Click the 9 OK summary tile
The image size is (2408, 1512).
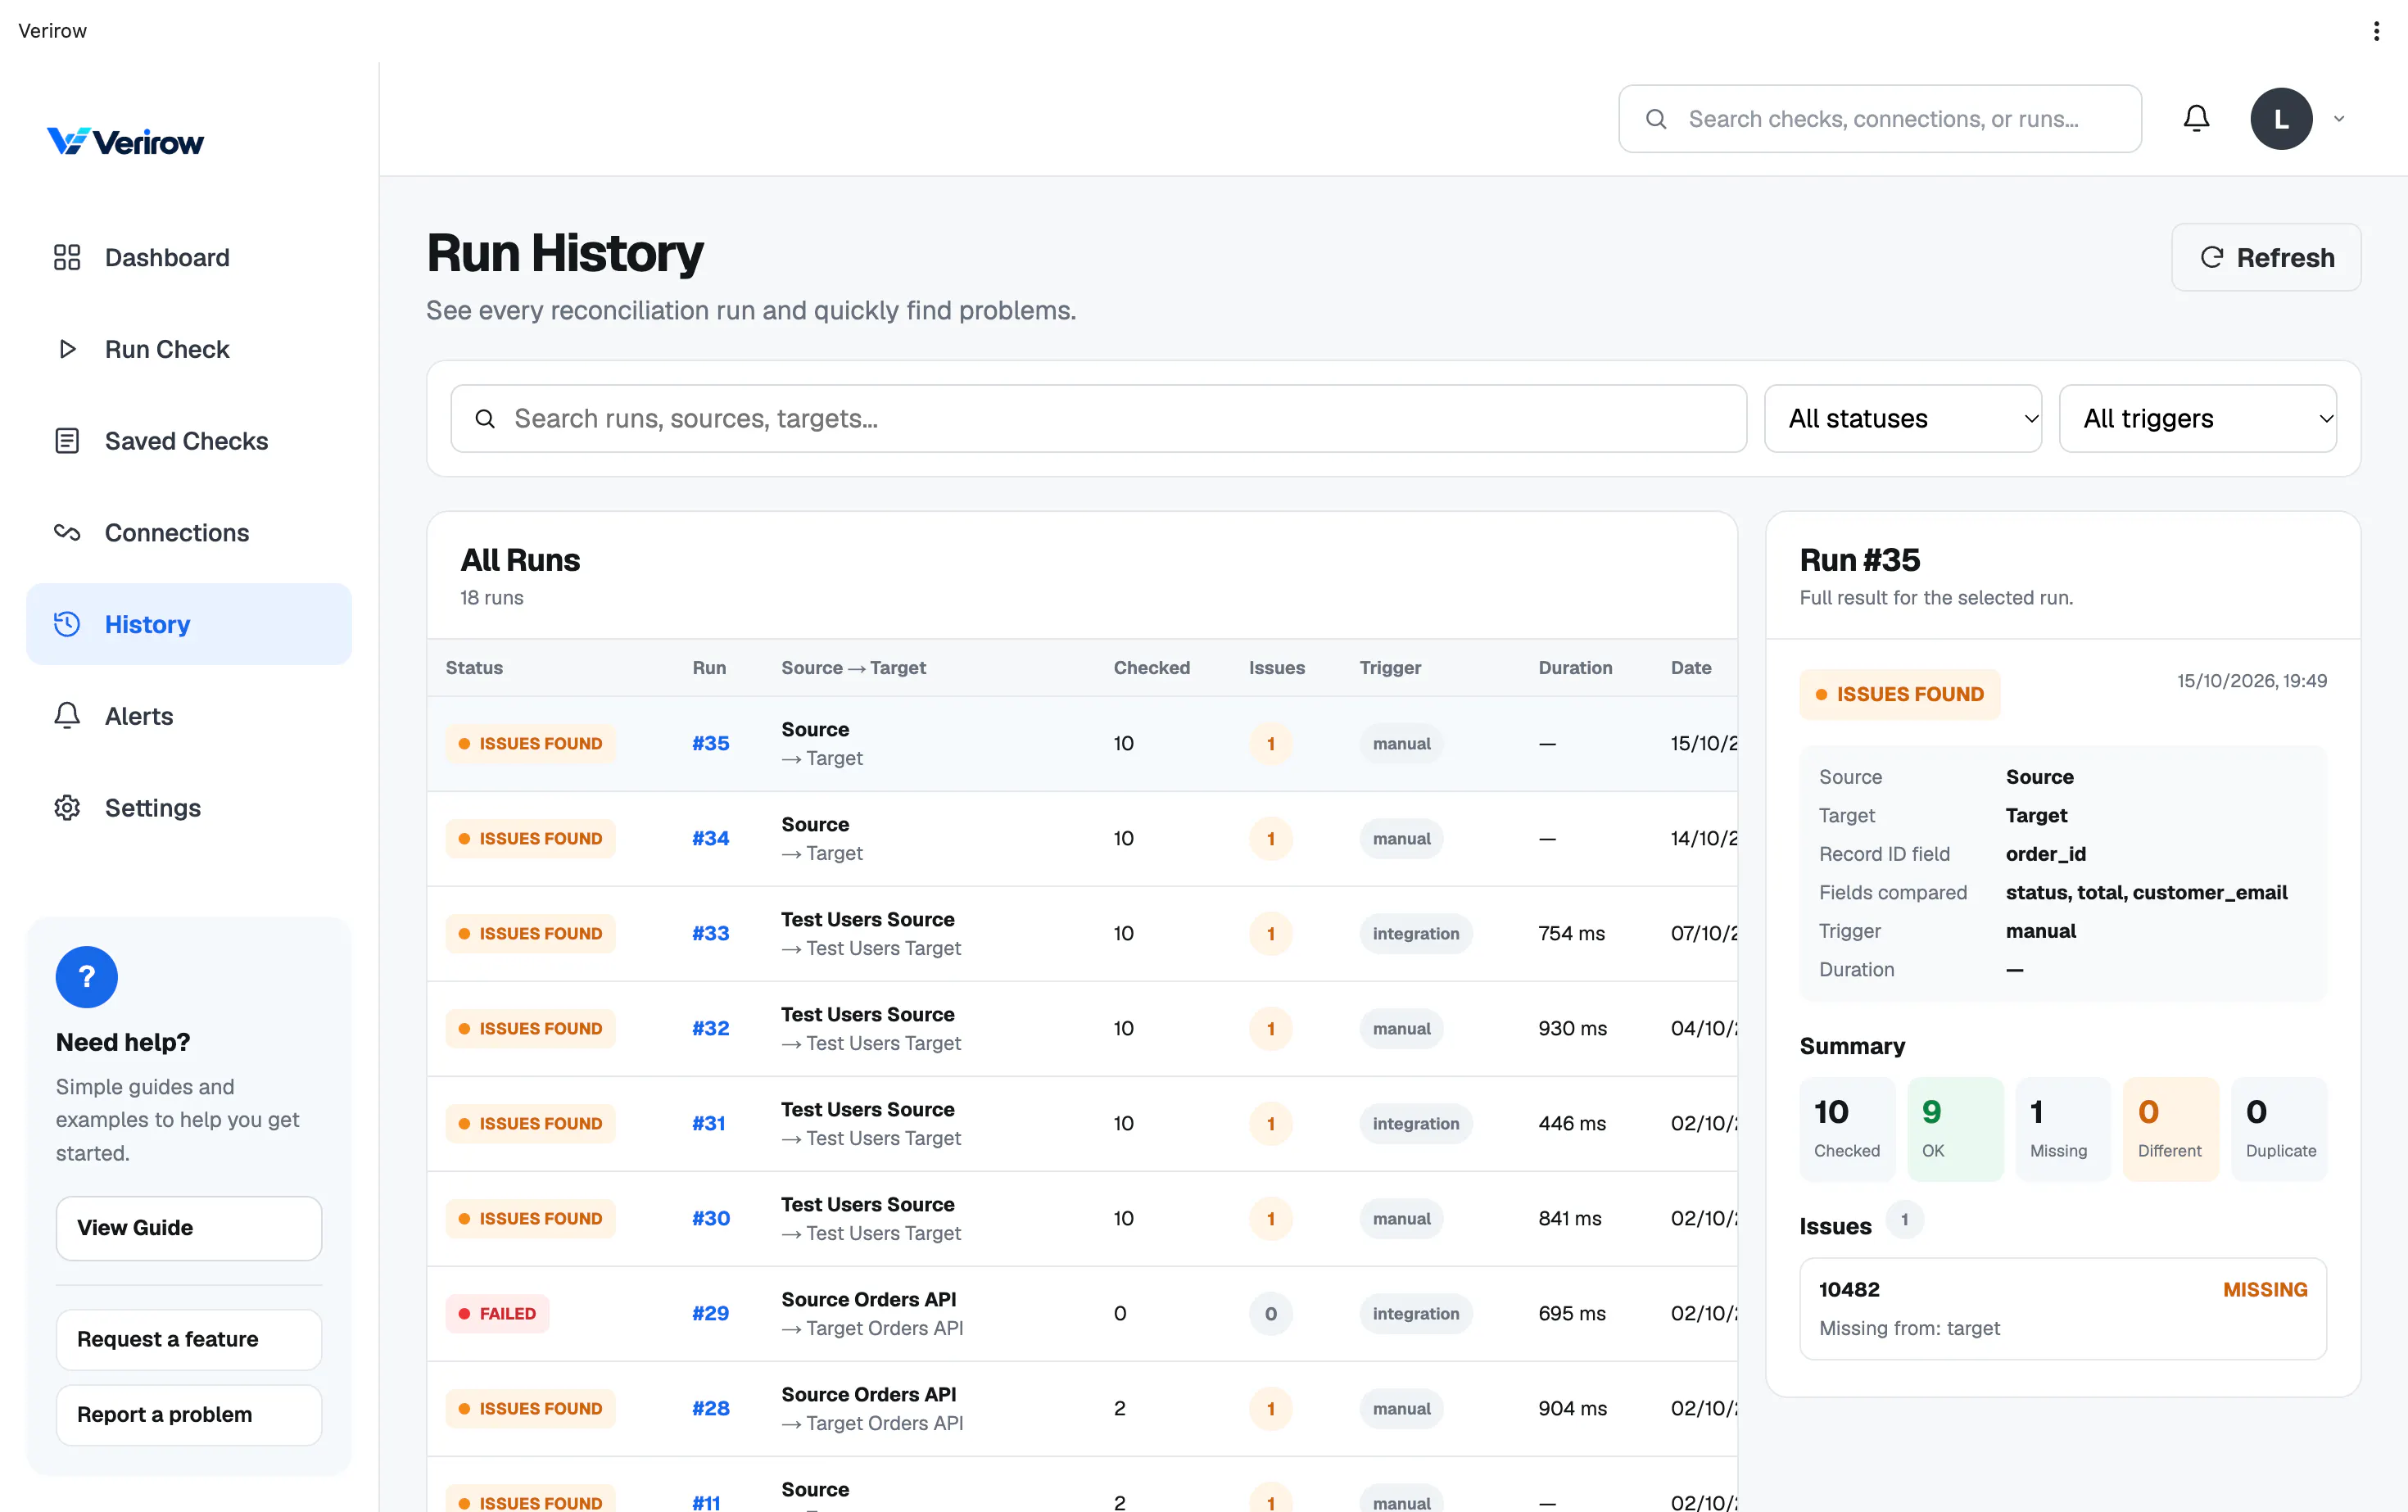[x=1955, y=1129]
